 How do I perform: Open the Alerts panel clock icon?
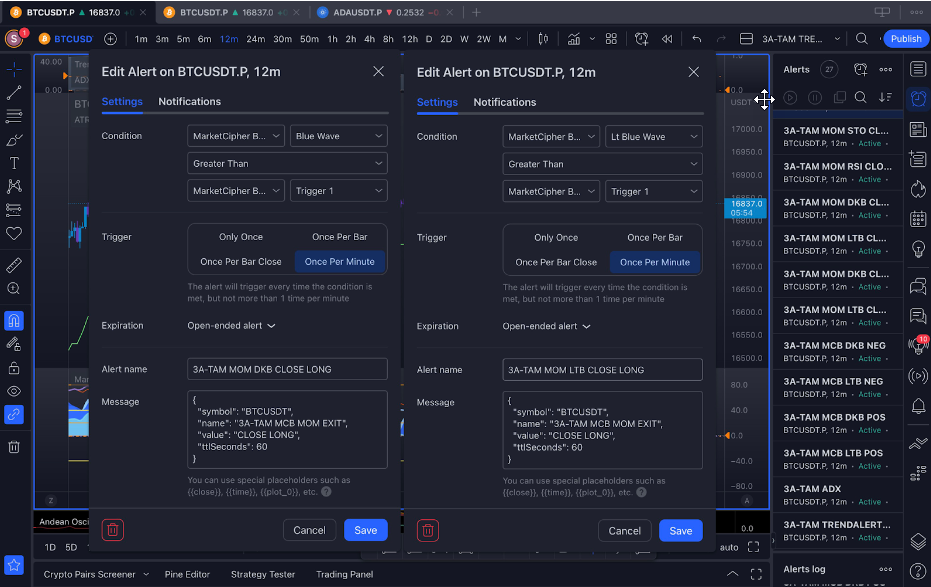[x=918, y=99]
